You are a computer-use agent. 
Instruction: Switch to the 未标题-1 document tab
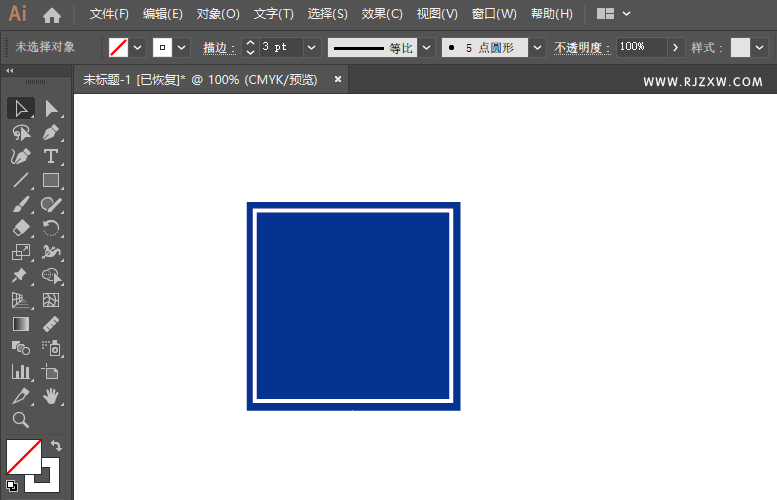(x=200, y=80)
